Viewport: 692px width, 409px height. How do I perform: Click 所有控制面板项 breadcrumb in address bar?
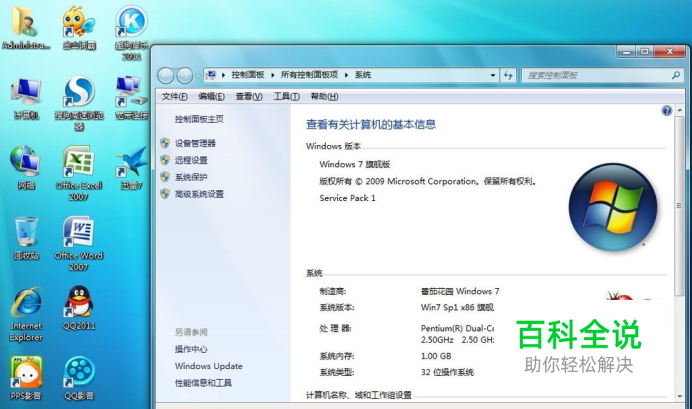tap(309, 75)
